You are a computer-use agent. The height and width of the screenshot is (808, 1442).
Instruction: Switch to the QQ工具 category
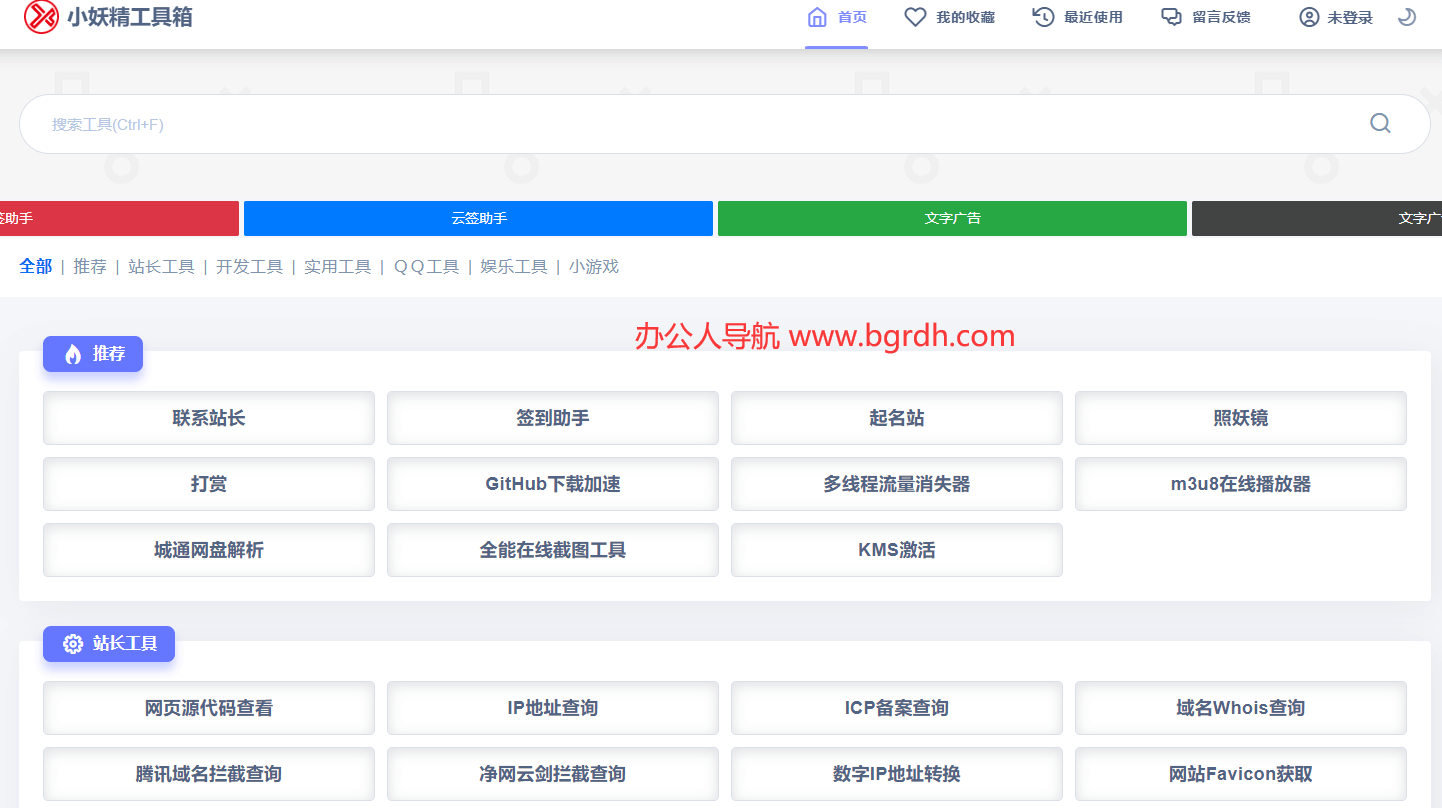tap(426, 266)
